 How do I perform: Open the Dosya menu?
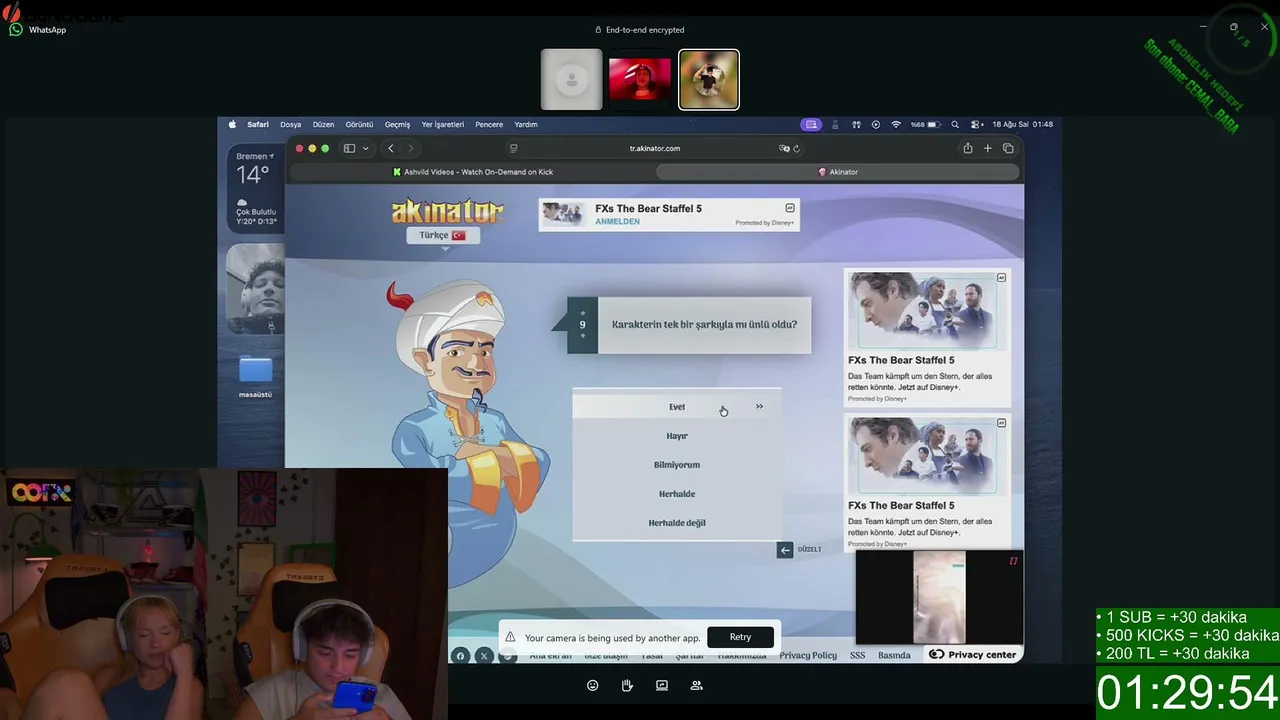(x=291, y=125)
